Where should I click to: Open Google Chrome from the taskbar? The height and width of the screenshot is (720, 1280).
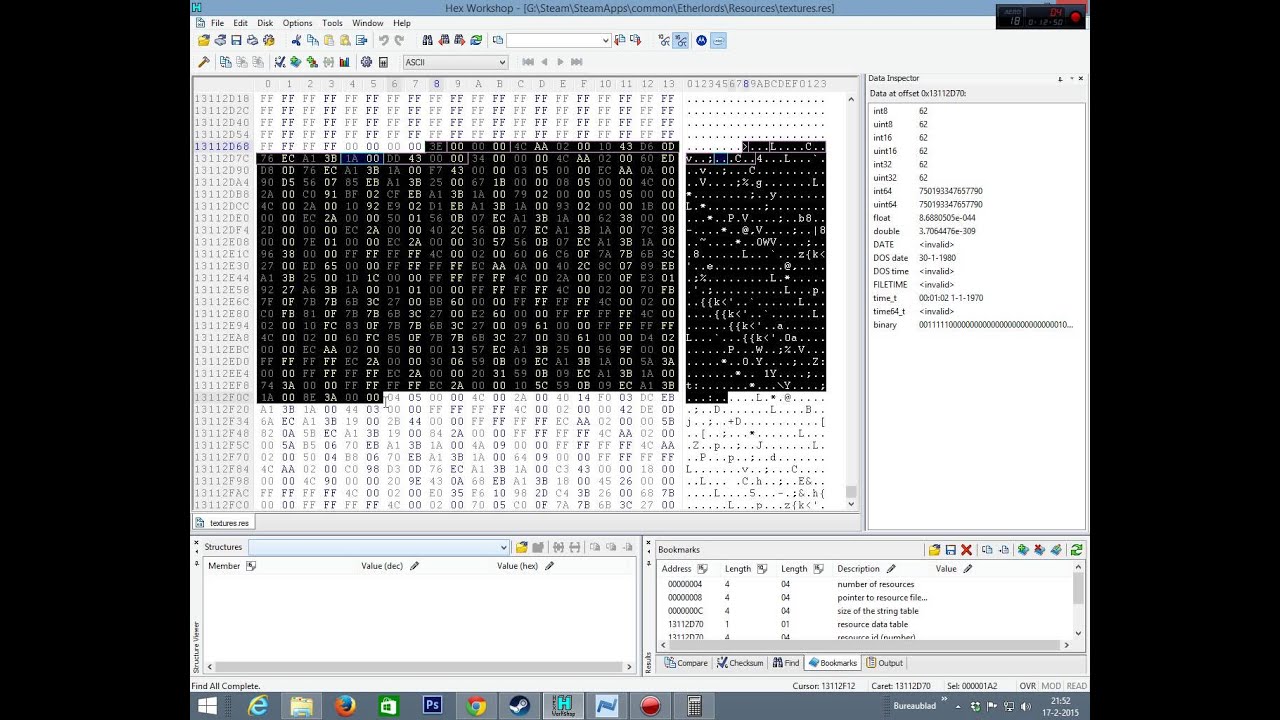(475, 706)
